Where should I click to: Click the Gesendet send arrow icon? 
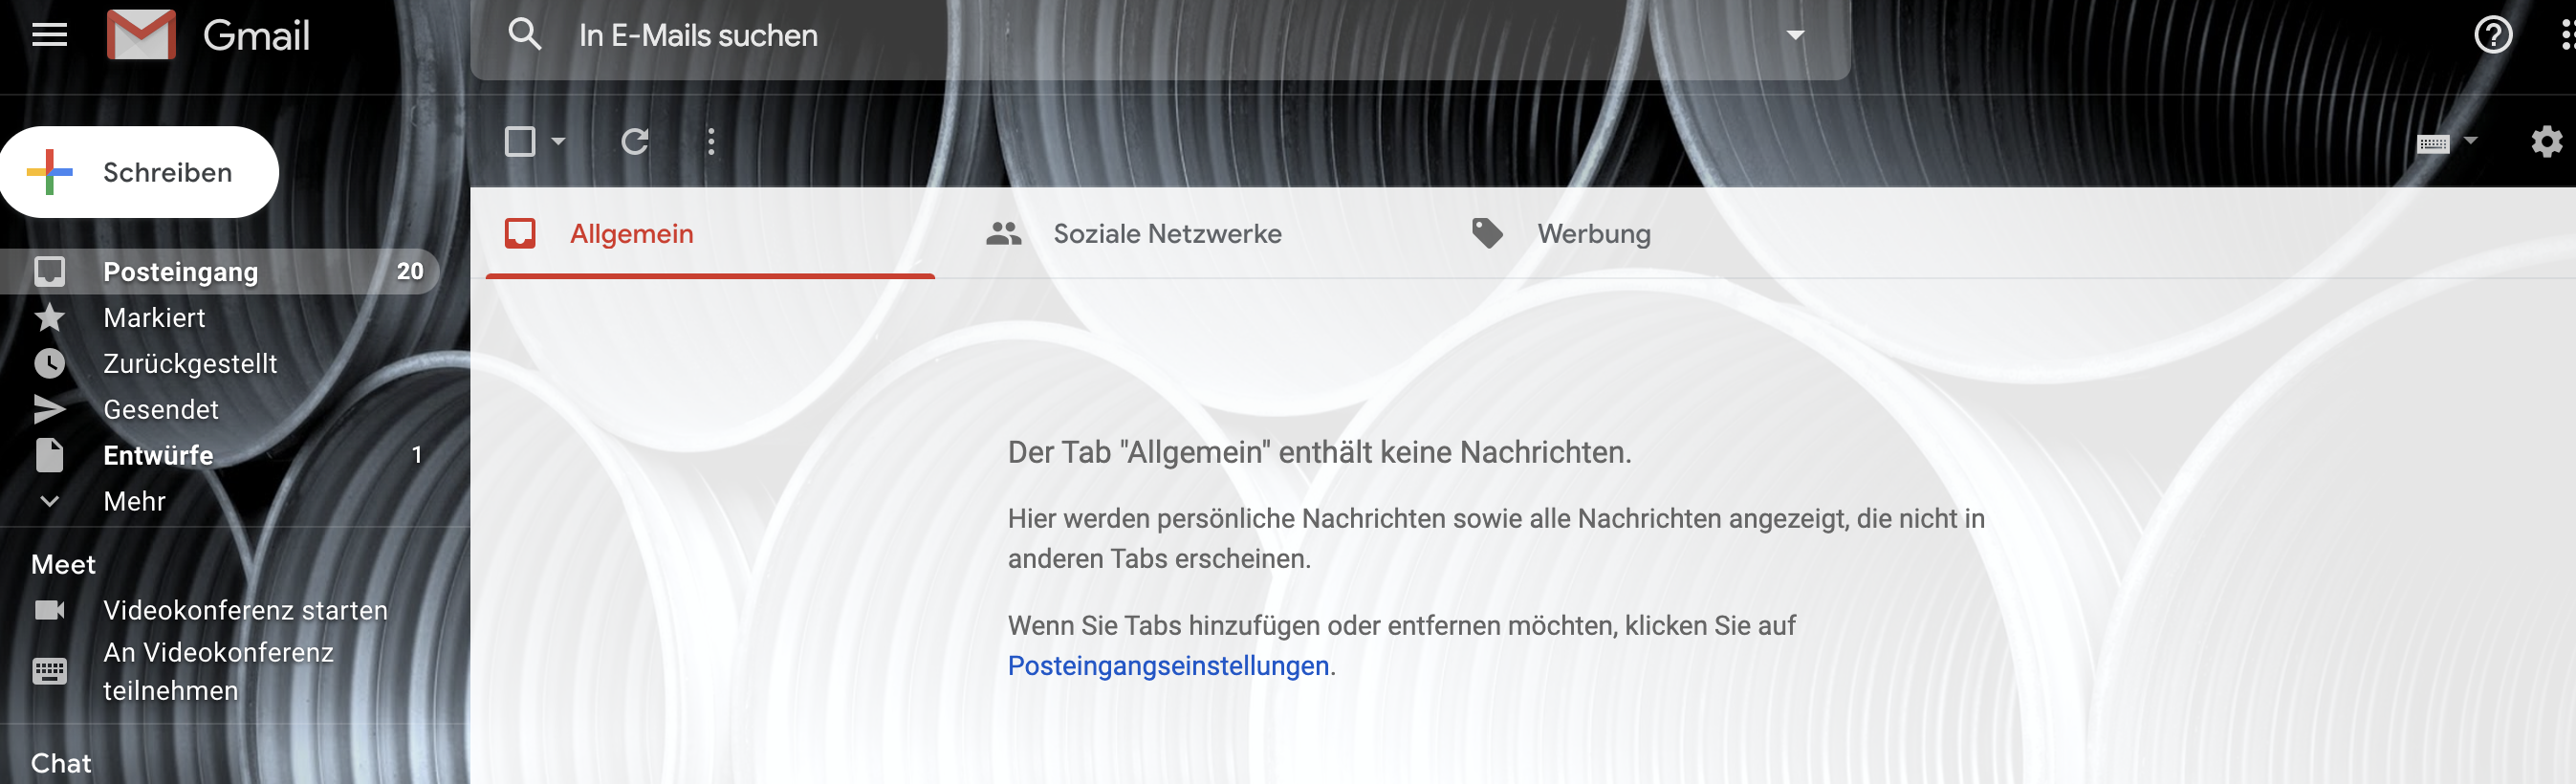(49, 409)
